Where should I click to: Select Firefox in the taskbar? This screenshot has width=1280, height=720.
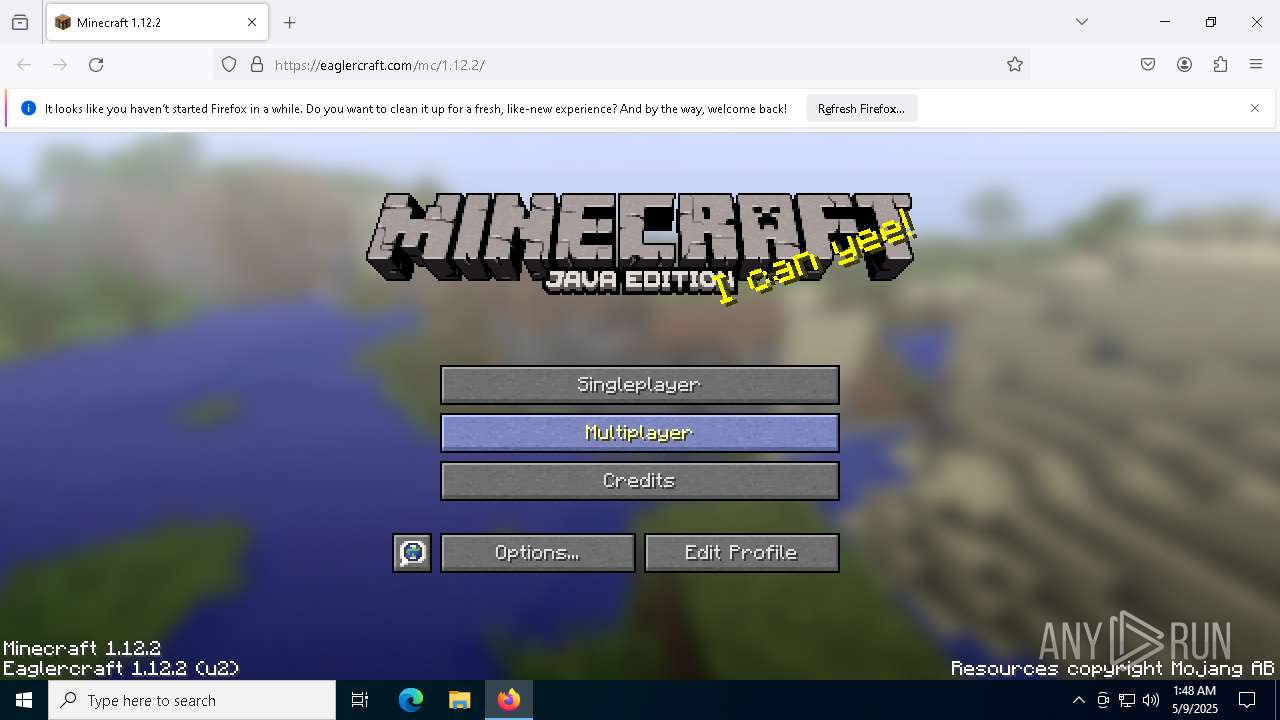click(x=509, y=700)
